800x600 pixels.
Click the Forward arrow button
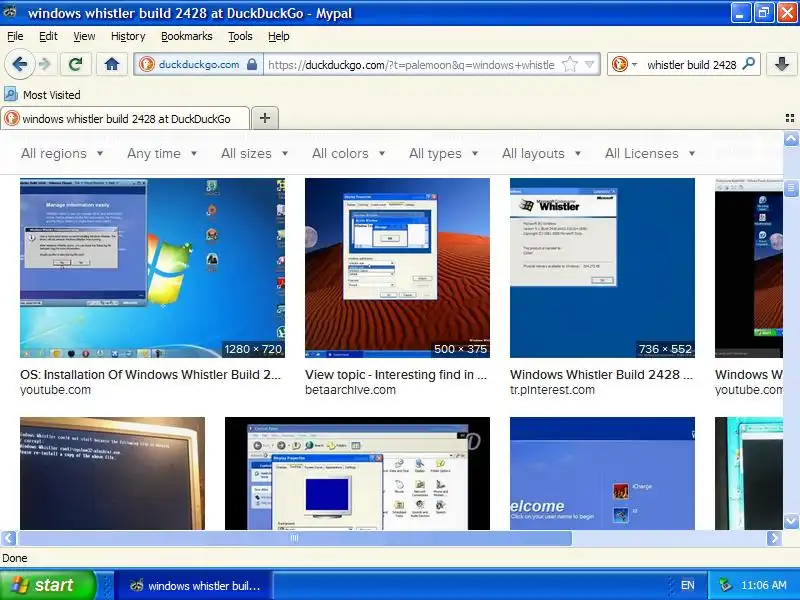45,64
